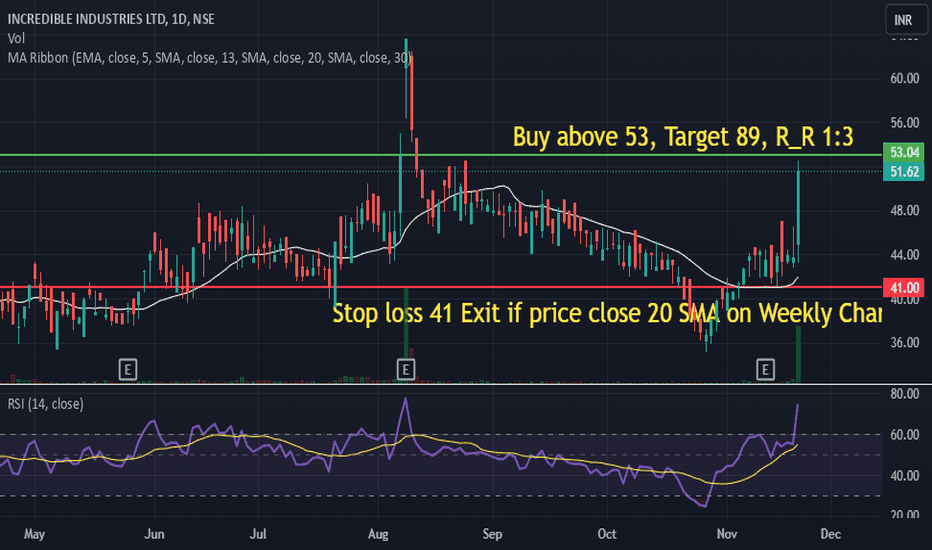Click the Nov label on time axis
Image resolution: width=932 pixels, height=550 pixels.
click(x=727, y=534)
